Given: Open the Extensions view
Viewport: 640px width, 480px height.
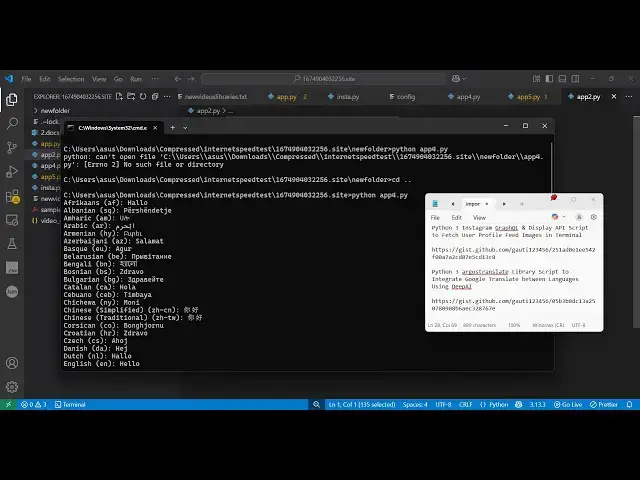Looking at the screenshot, I should click(12, 196).
